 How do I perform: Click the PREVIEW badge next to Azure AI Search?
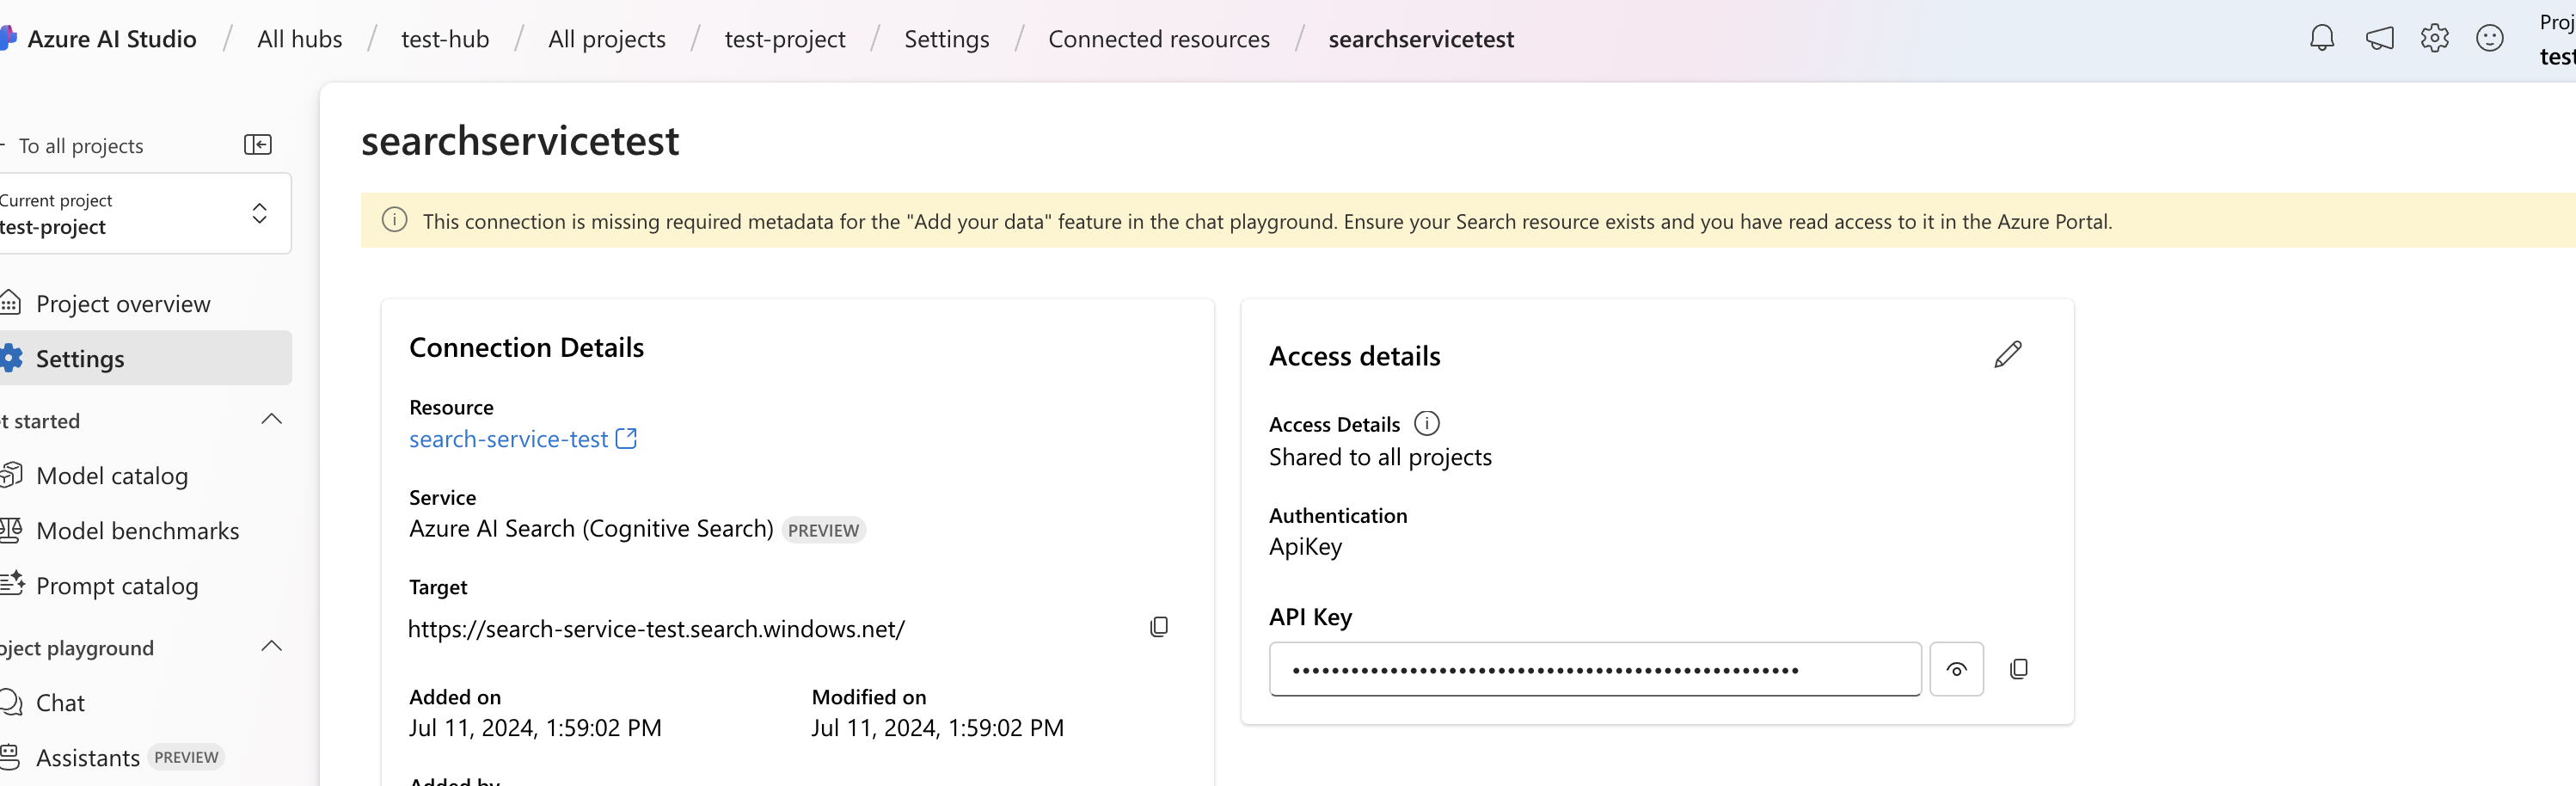[823, 530]
